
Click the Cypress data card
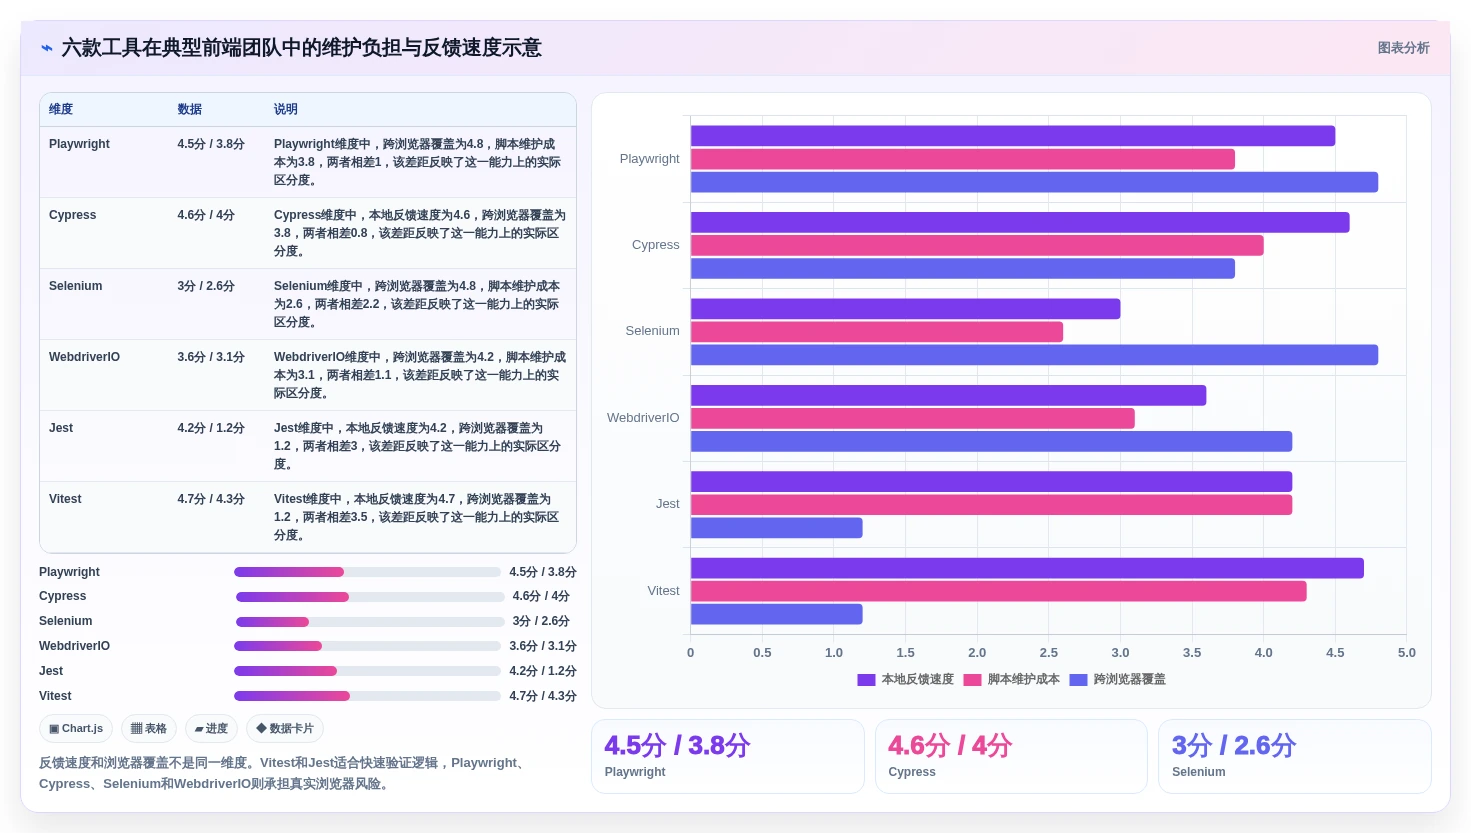(1011, 757)
